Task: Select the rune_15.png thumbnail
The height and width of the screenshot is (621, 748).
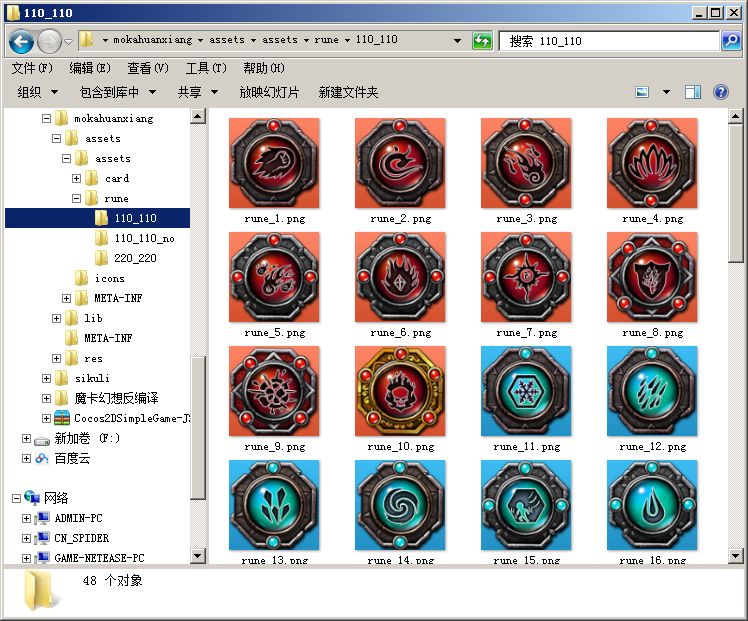Action: (526, 505)
